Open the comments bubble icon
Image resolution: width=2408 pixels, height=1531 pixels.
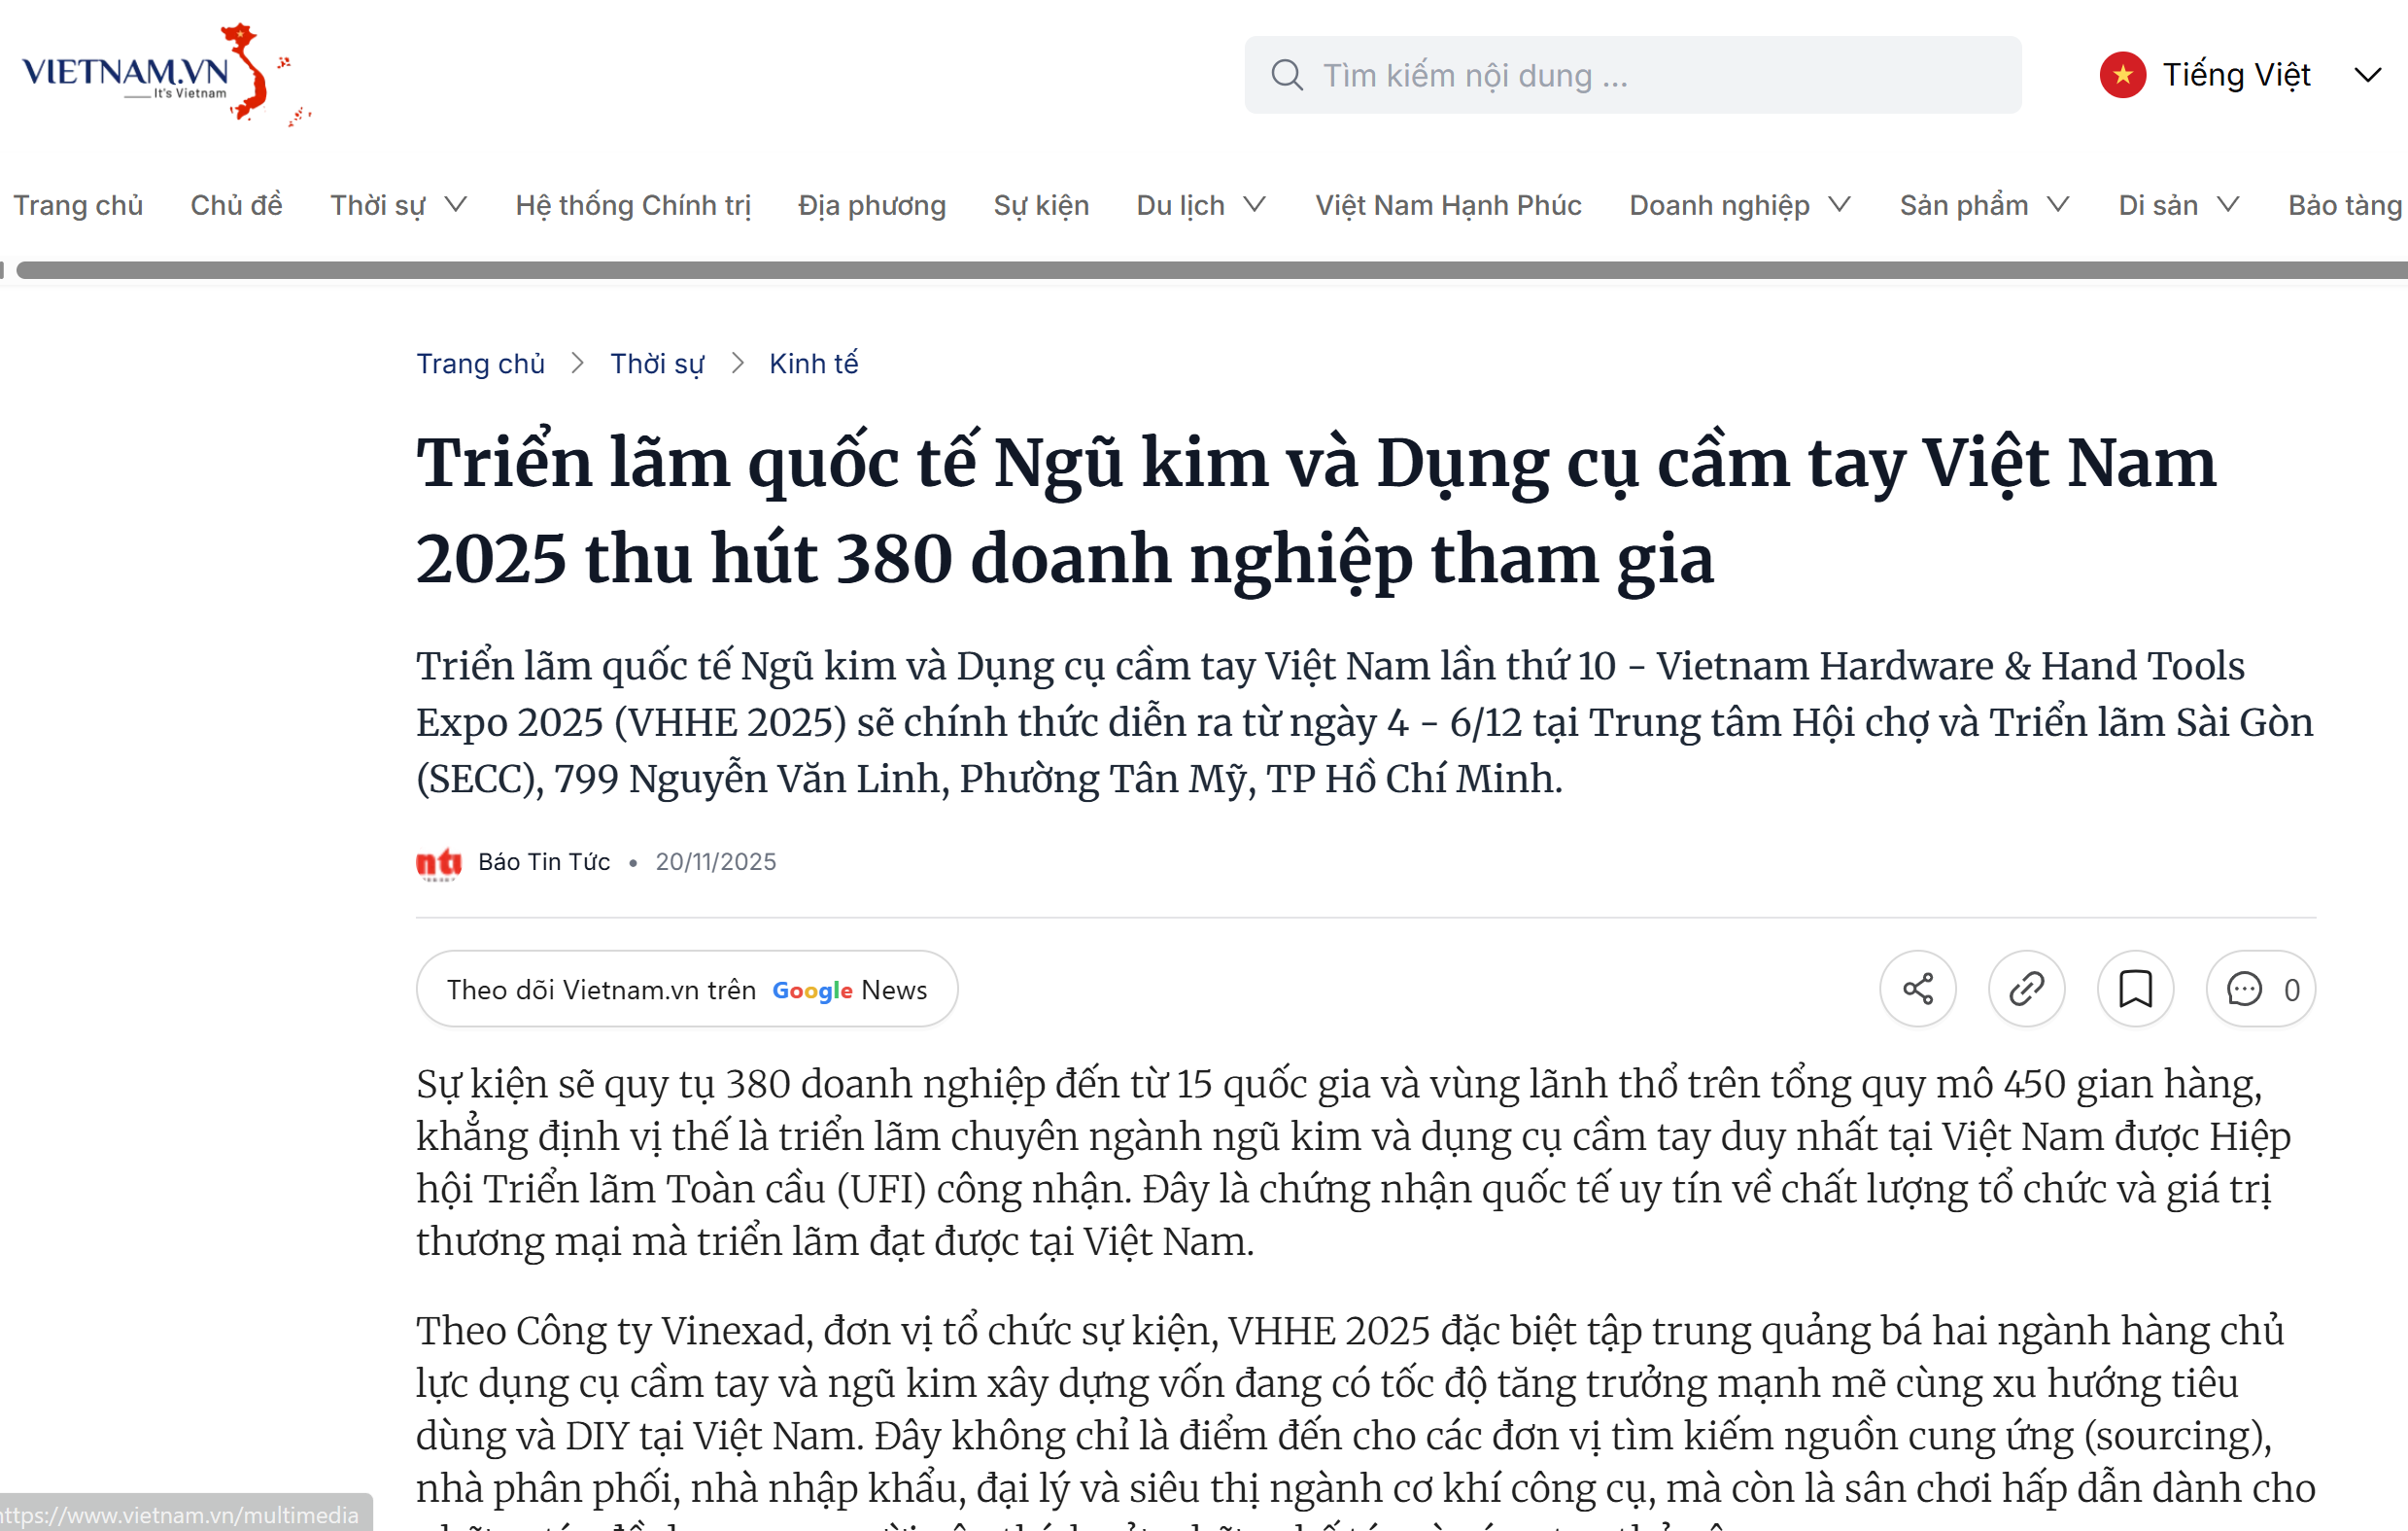(2244, 989)
